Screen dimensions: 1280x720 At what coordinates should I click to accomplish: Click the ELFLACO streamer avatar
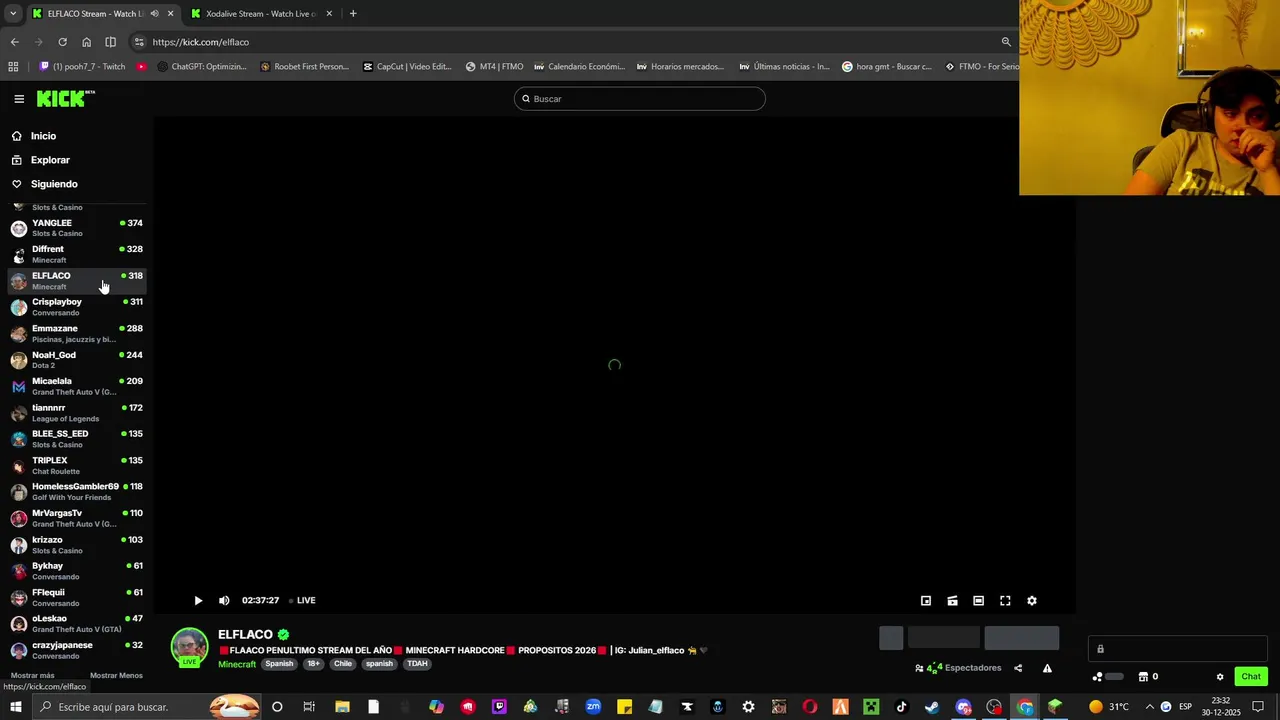pos(189,646)
